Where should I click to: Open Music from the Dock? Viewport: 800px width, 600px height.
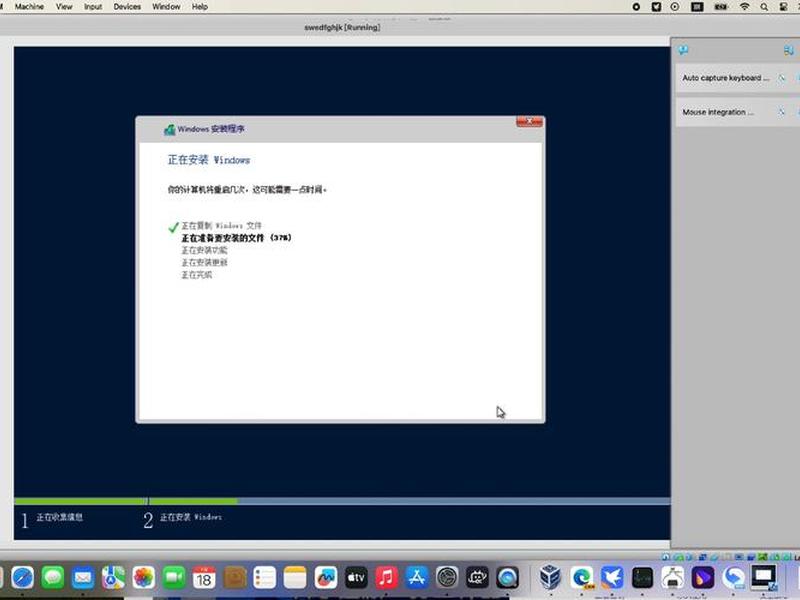tap(386, 578)
